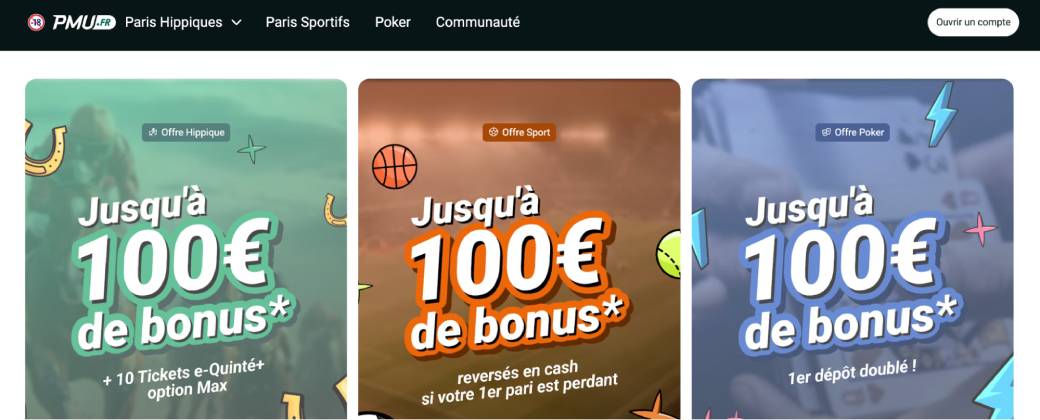1040x420 pixels.
Task: Click the blue lightning bolt on poker card
Action: 941,114
